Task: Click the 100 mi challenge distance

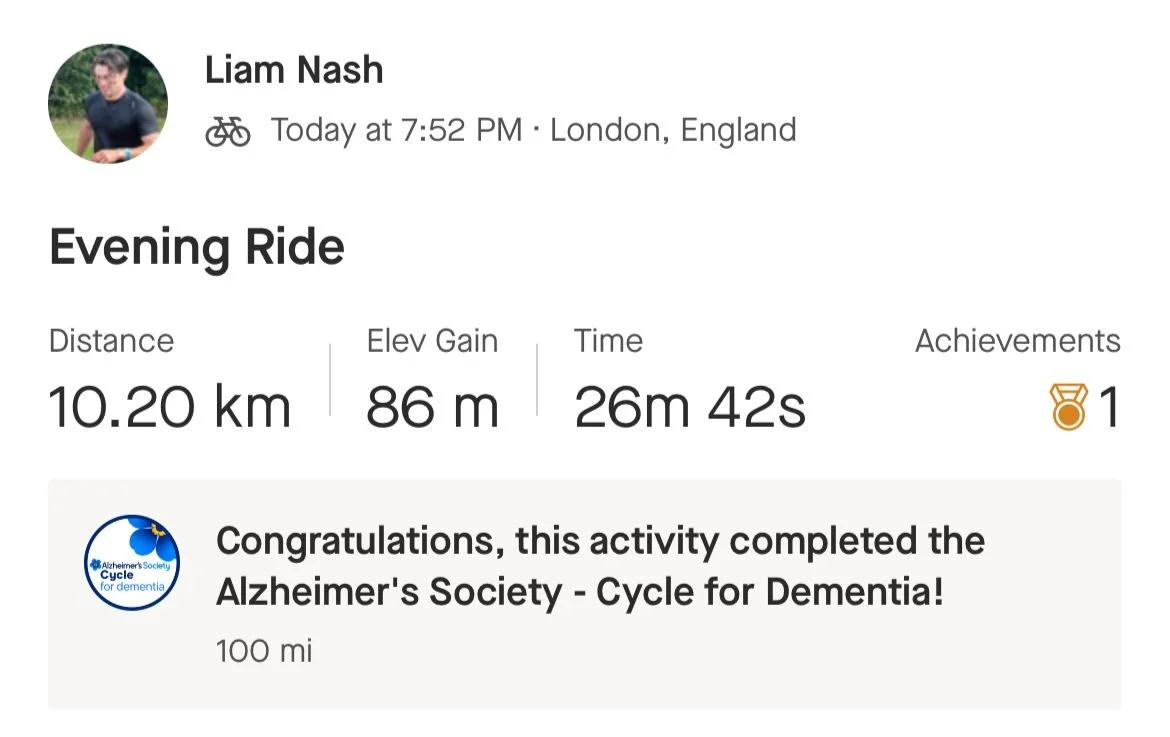Action: point(264,651)
